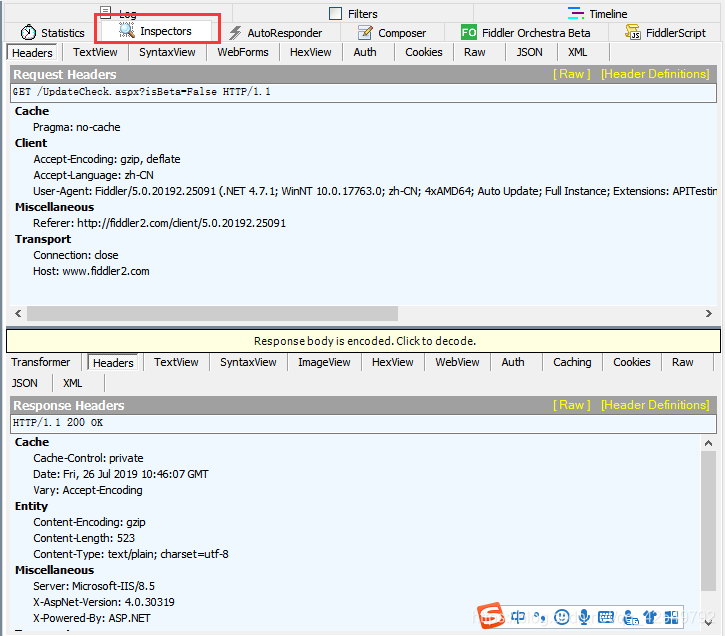Image resolution: width=725 pixels, height=636 pixels.
Task: Click the Inspectors magnifier icon
Action: (x=126, y=30)
